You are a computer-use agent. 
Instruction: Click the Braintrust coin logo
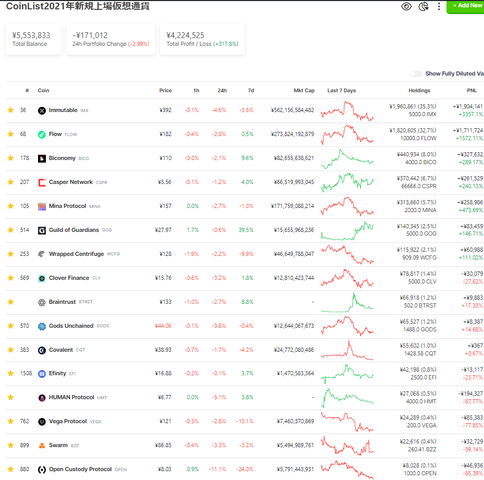42,302
